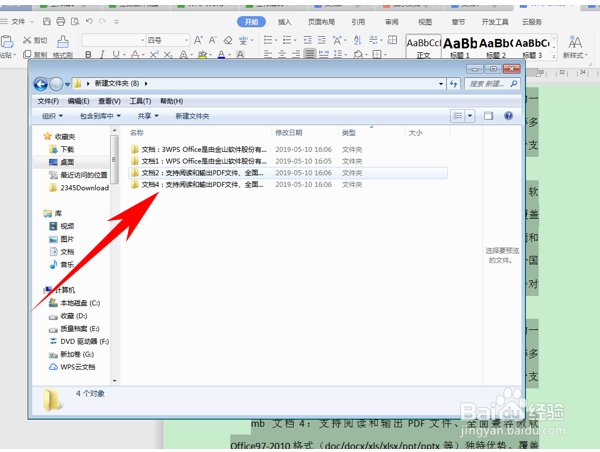Toggle italic formatting in WPS
This screenshot has width=600, height=452.
(102, 55)
